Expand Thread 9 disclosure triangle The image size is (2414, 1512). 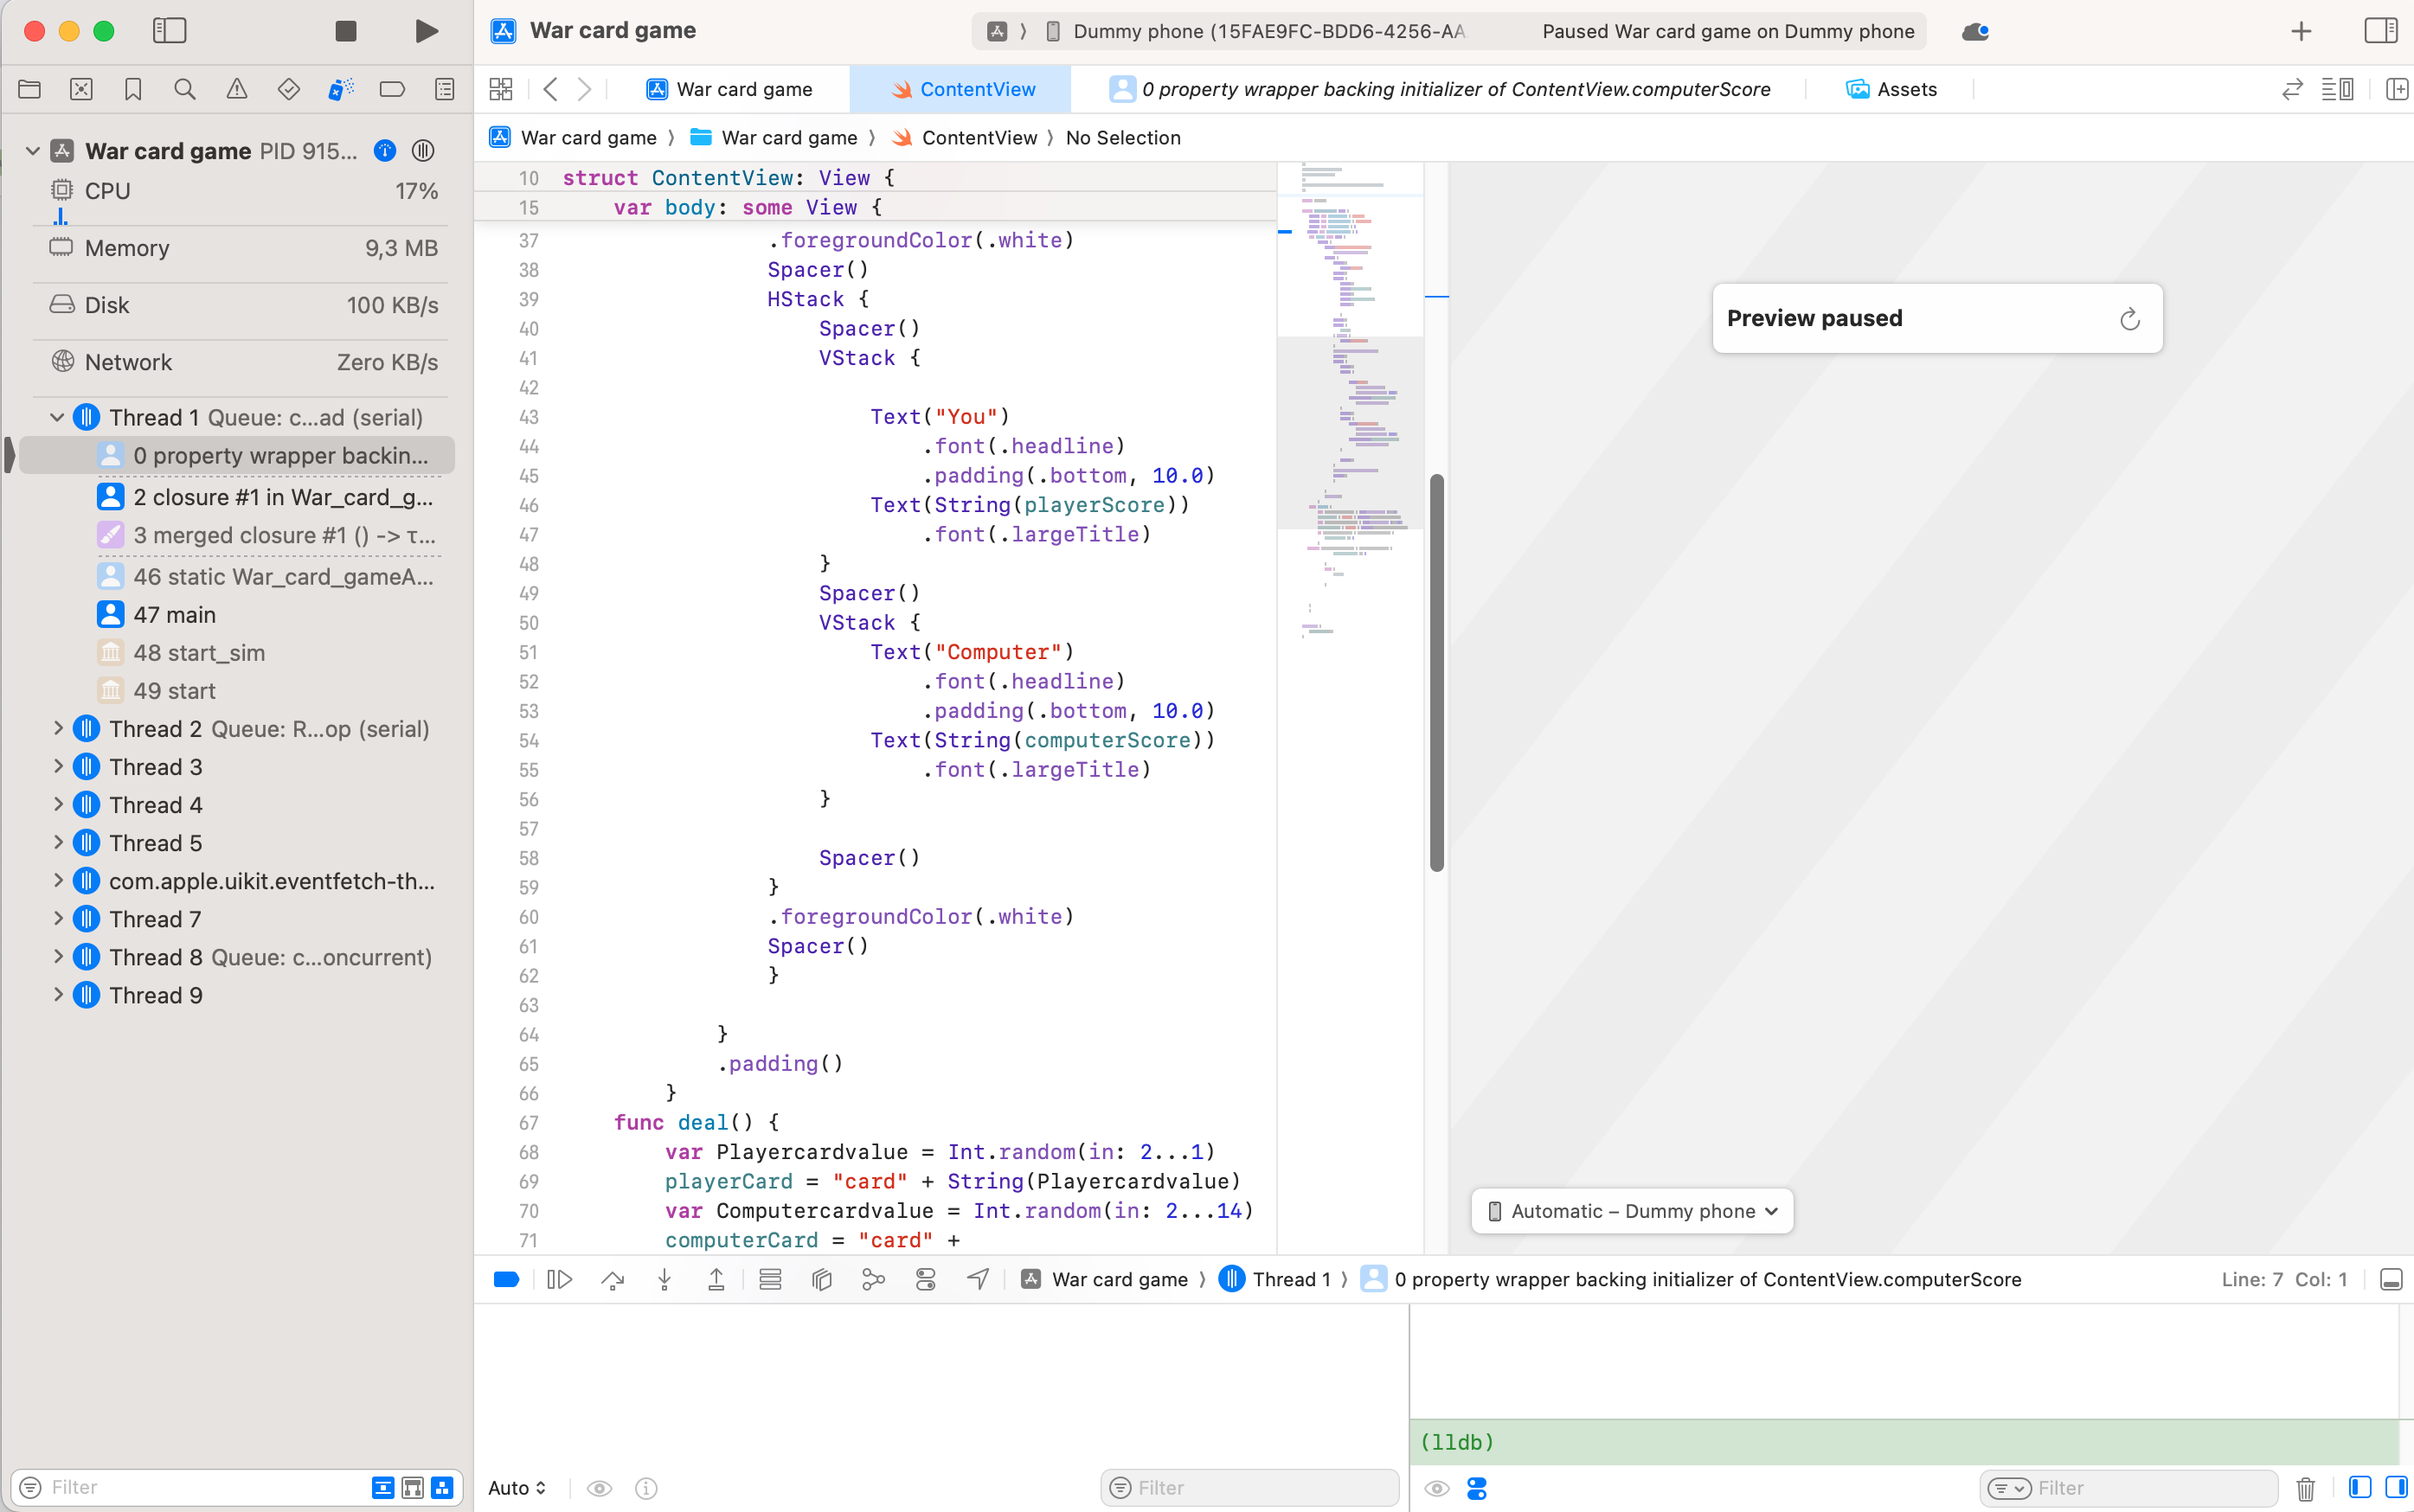pos(57,994)
